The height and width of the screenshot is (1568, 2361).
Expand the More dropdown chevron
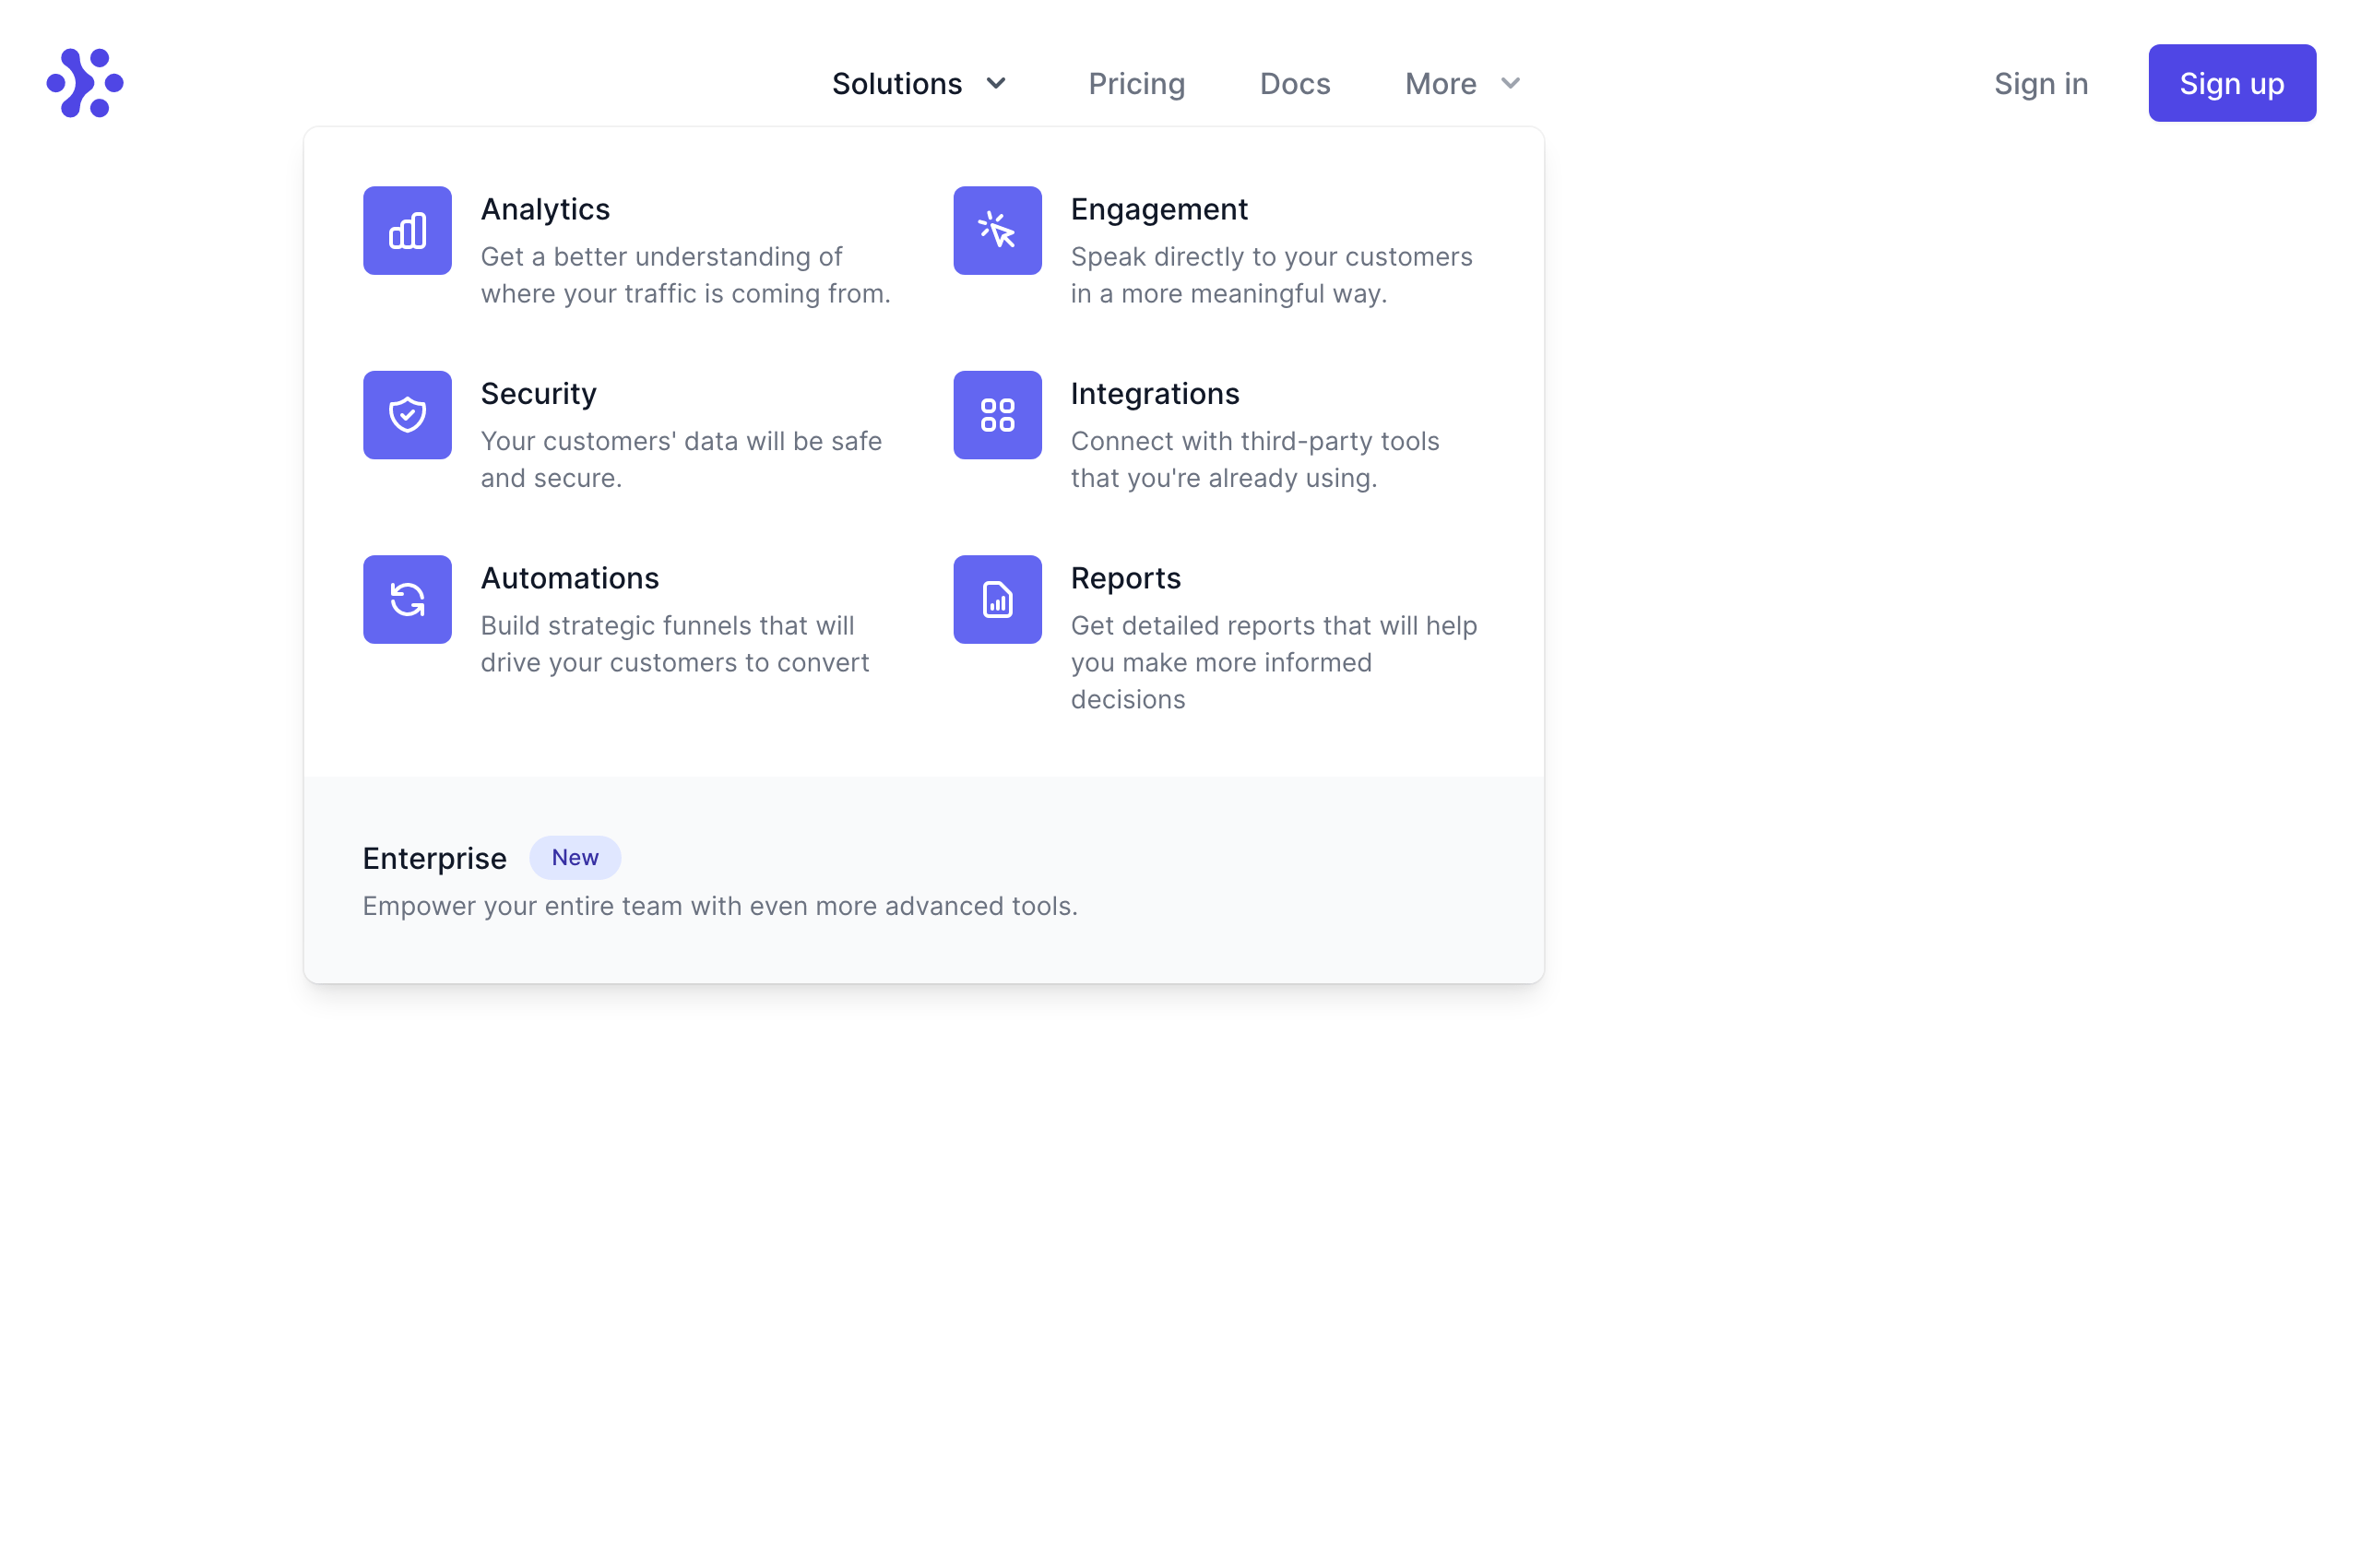(1510, 83)
